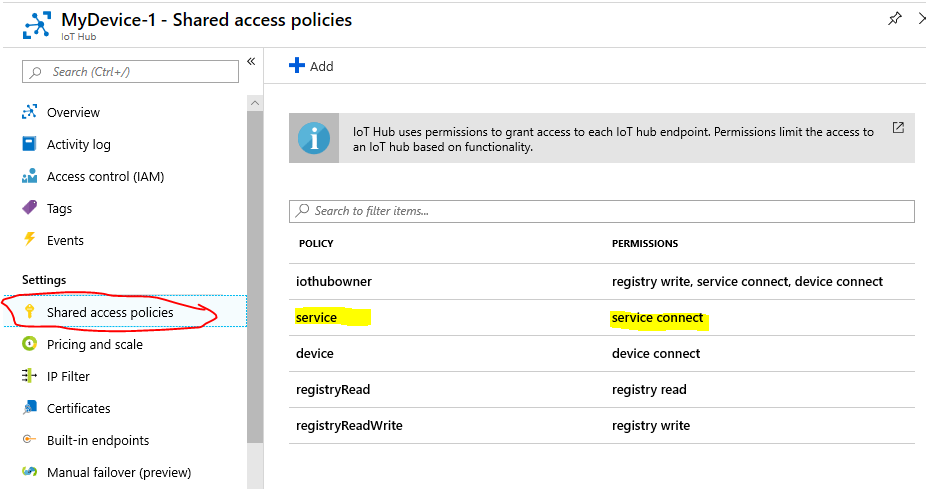926x489 pixels.
Task: Click iothubowner's permissions cell text
Action: point(747,282)
